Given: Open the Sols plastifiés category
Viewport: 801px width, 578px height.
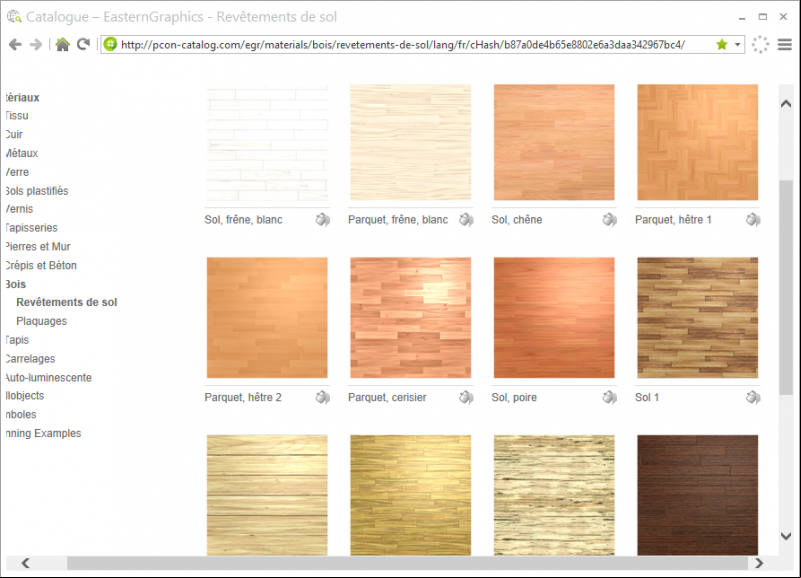Looking at the screenshot, I should 37,191.
